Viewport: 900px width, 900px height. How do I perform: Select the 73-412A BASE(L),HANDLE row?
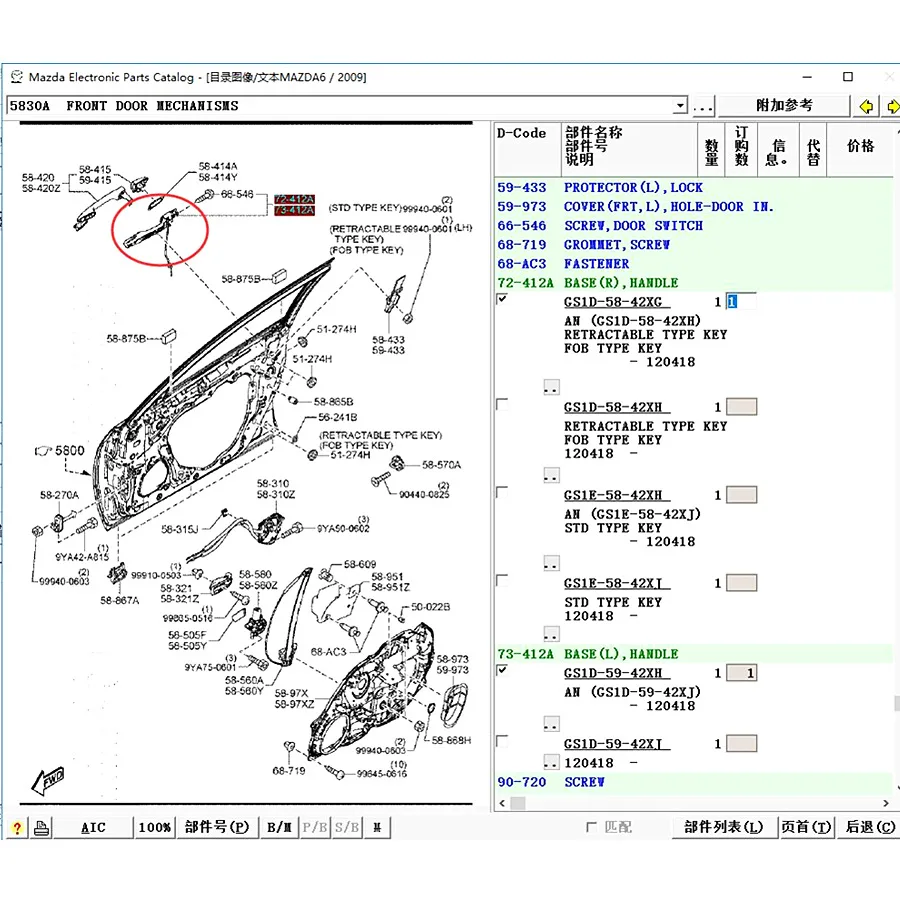click(x=693, y=654)
